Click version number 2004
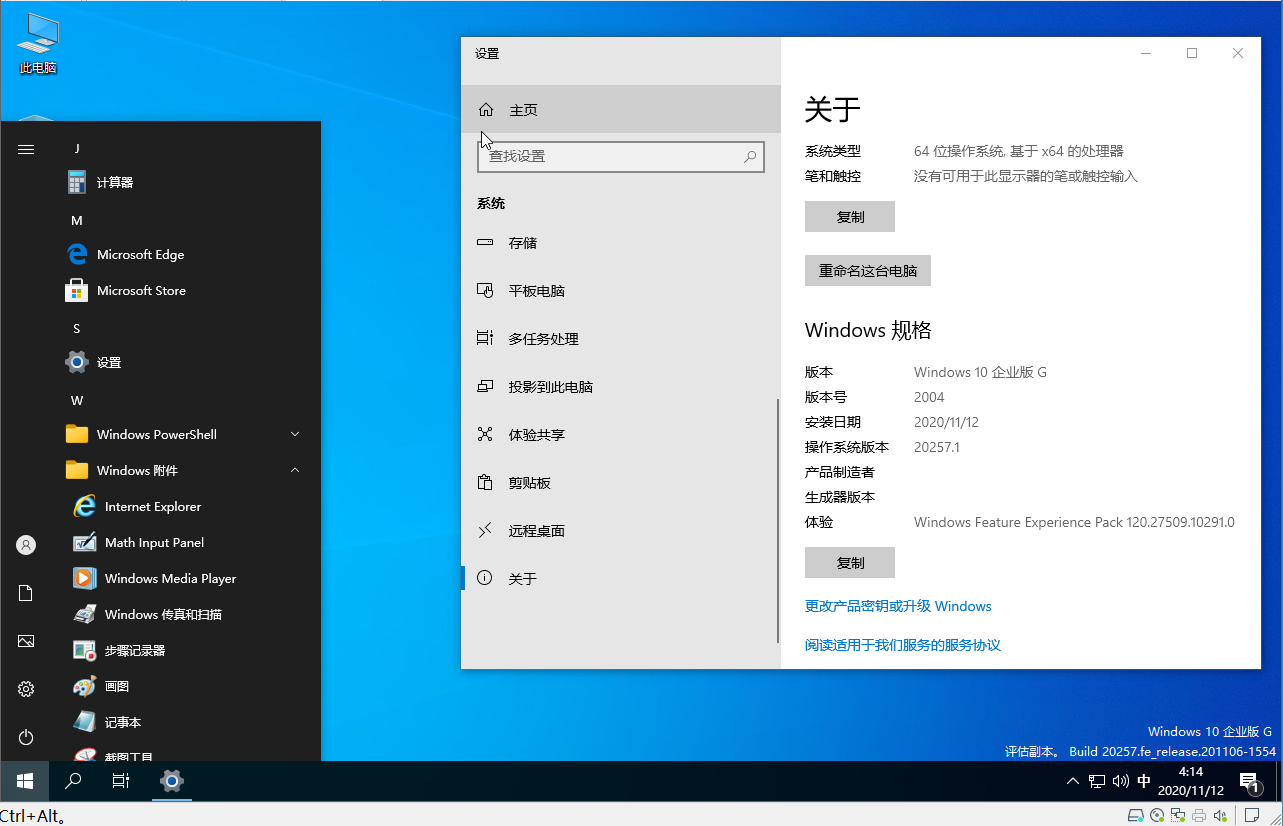1283x826 pixels. (x=929, y=397)
